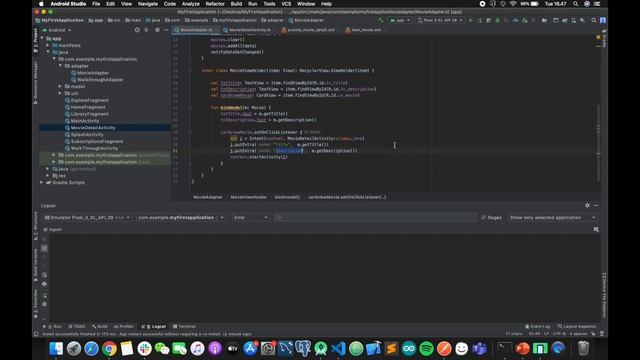
Task: Switch to the activity_movie_detail.xml tab
Action: tap(310, 30)
